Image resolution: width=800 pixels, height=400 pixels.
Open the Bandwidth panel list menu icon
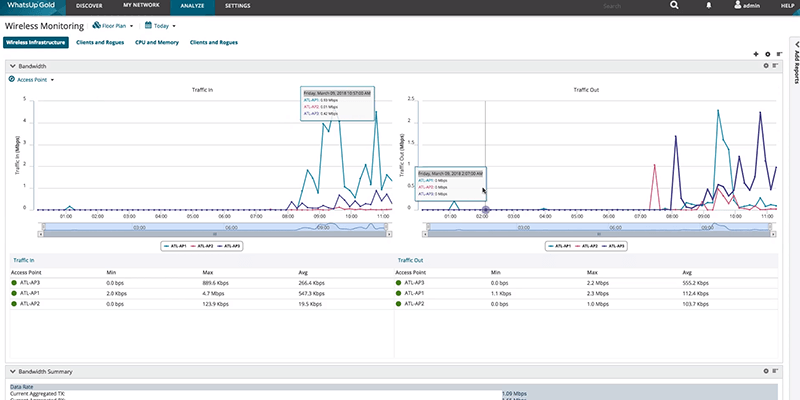[x=775, y=66]
